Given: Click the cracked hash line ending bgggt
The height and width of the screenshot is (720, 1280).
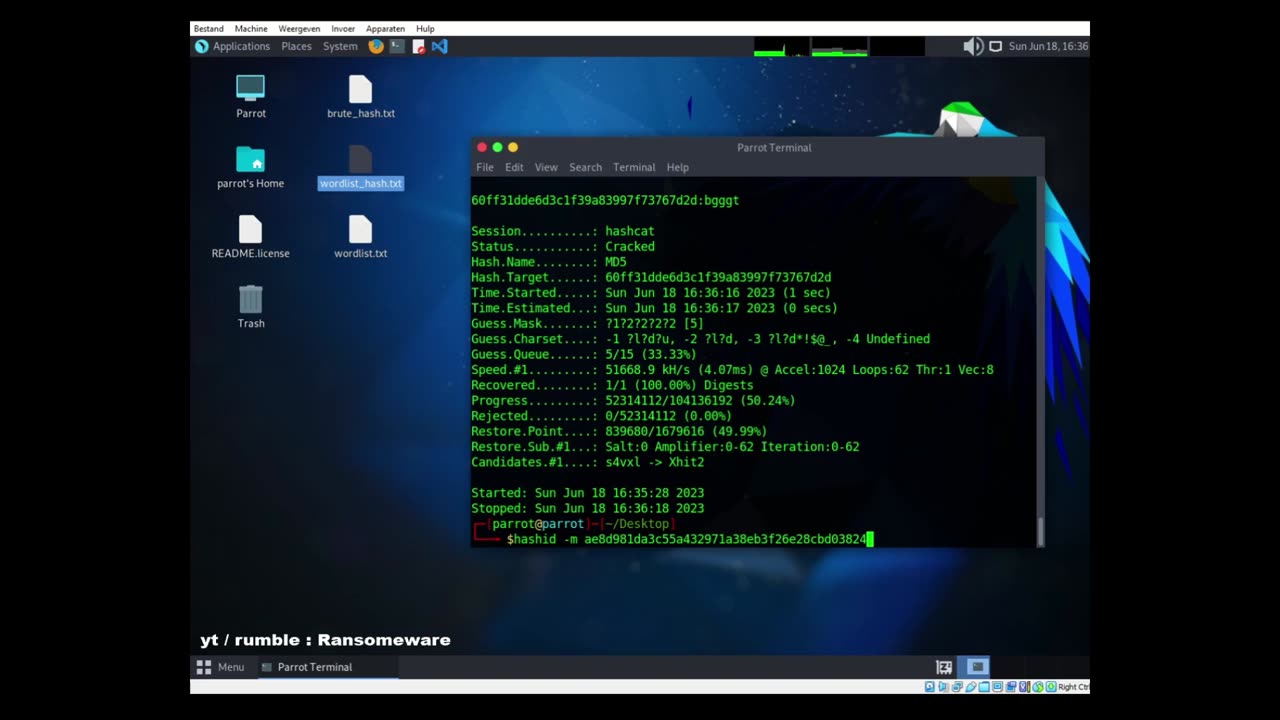Looking at the screenshot, I should coord(605,200).
